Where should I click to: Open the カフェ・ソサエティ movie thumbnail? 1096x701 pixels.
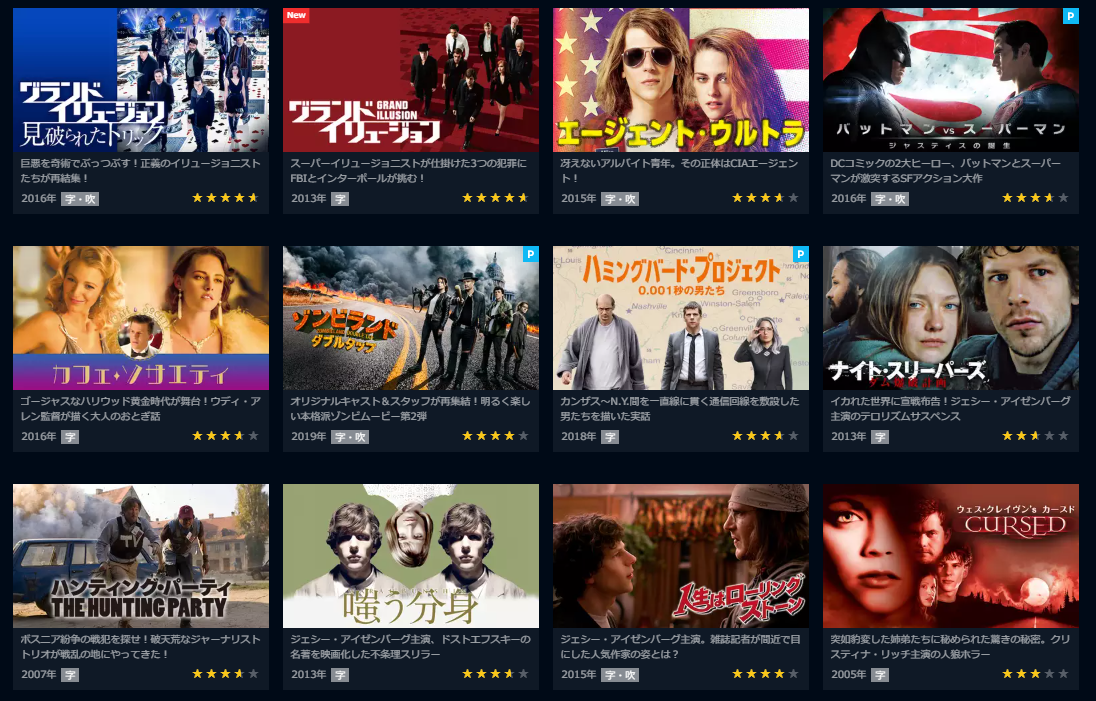coord(140,317)
